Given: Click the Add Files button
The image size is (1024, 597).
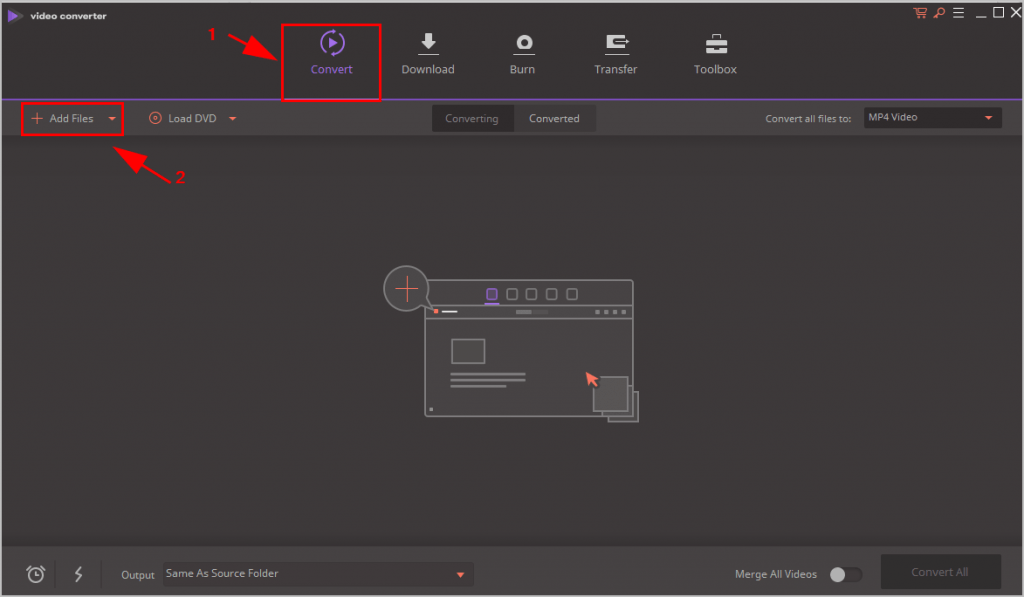Looking at the screenshot, I should coord(63,118).
